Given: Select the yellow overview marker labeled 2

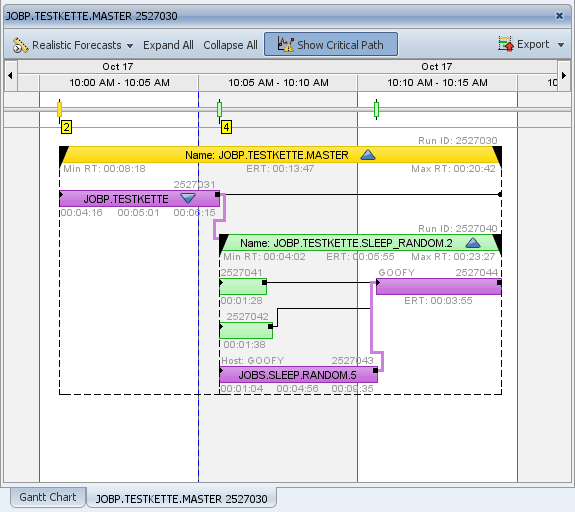Looking at the screenshot, I should pyautogui.click(x=59, y=110).
